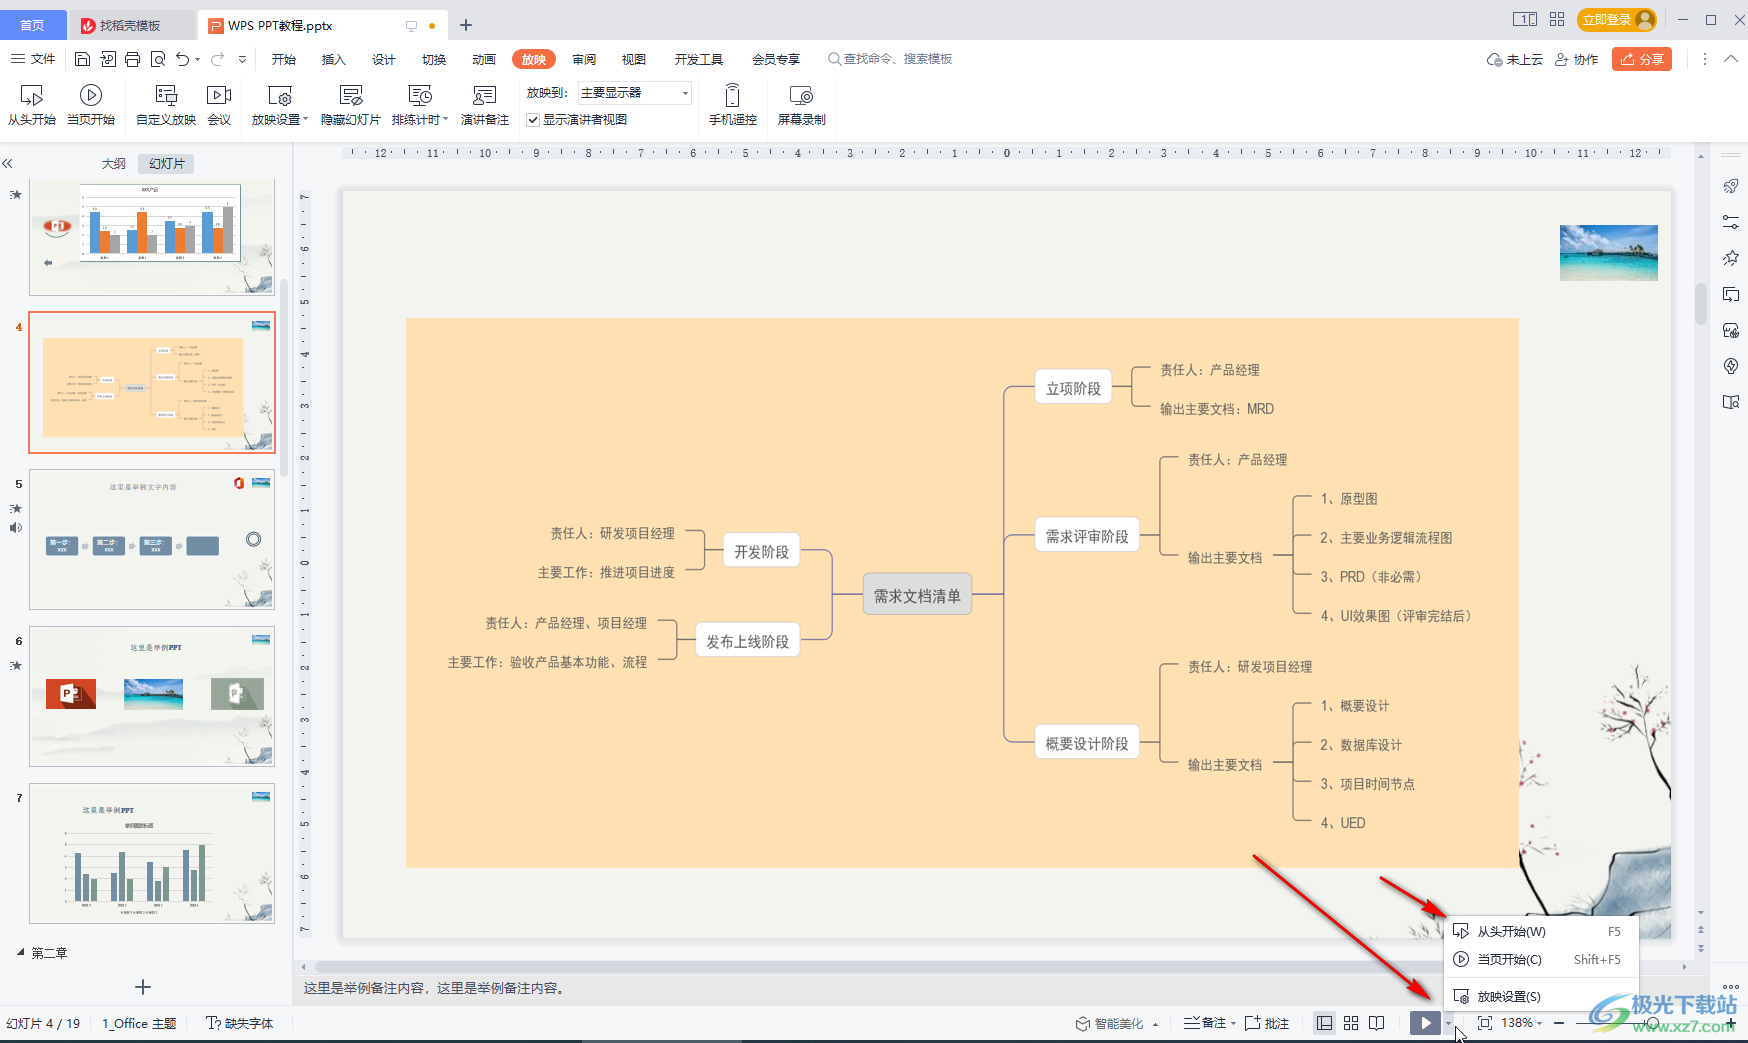The width and height of the screenshot is (1748, 1043).
Task: Switch to 视图 ribbon tab
Action: pyautogui.click(x=634, y=59)
